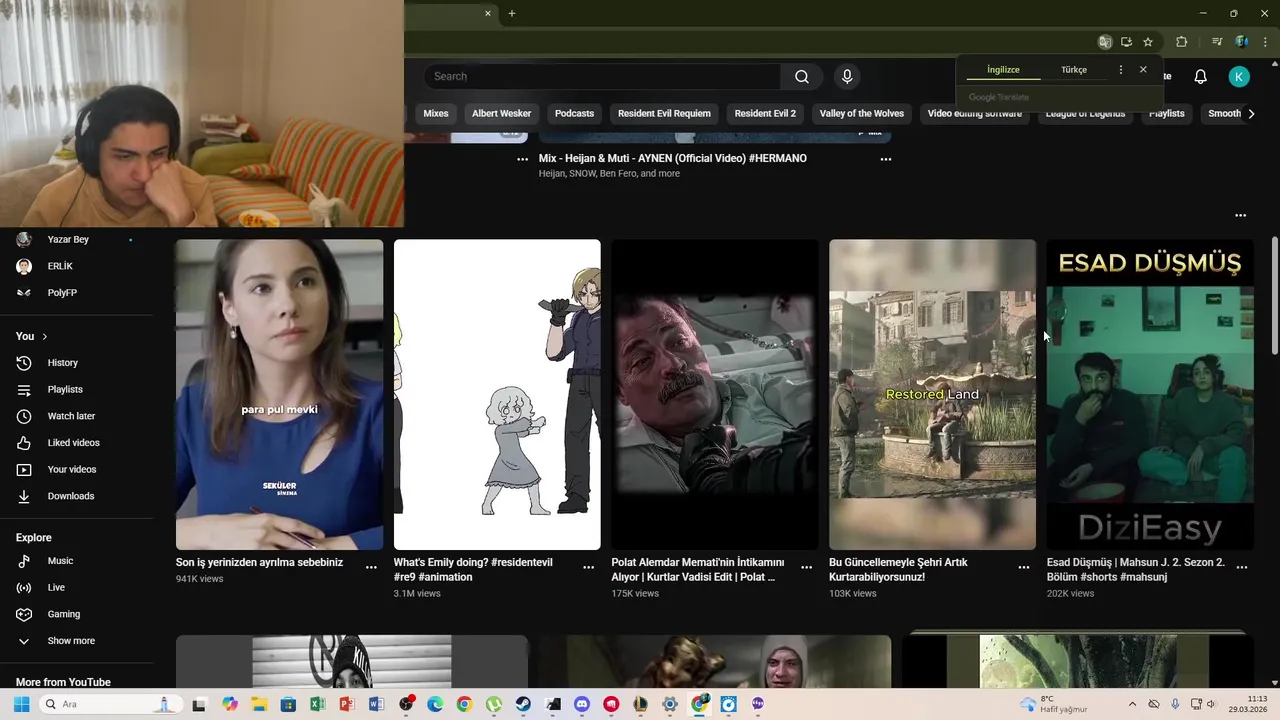Click the YouTube search input field
This screenshot has height=720, width=1280.
(x=602, y=77)
